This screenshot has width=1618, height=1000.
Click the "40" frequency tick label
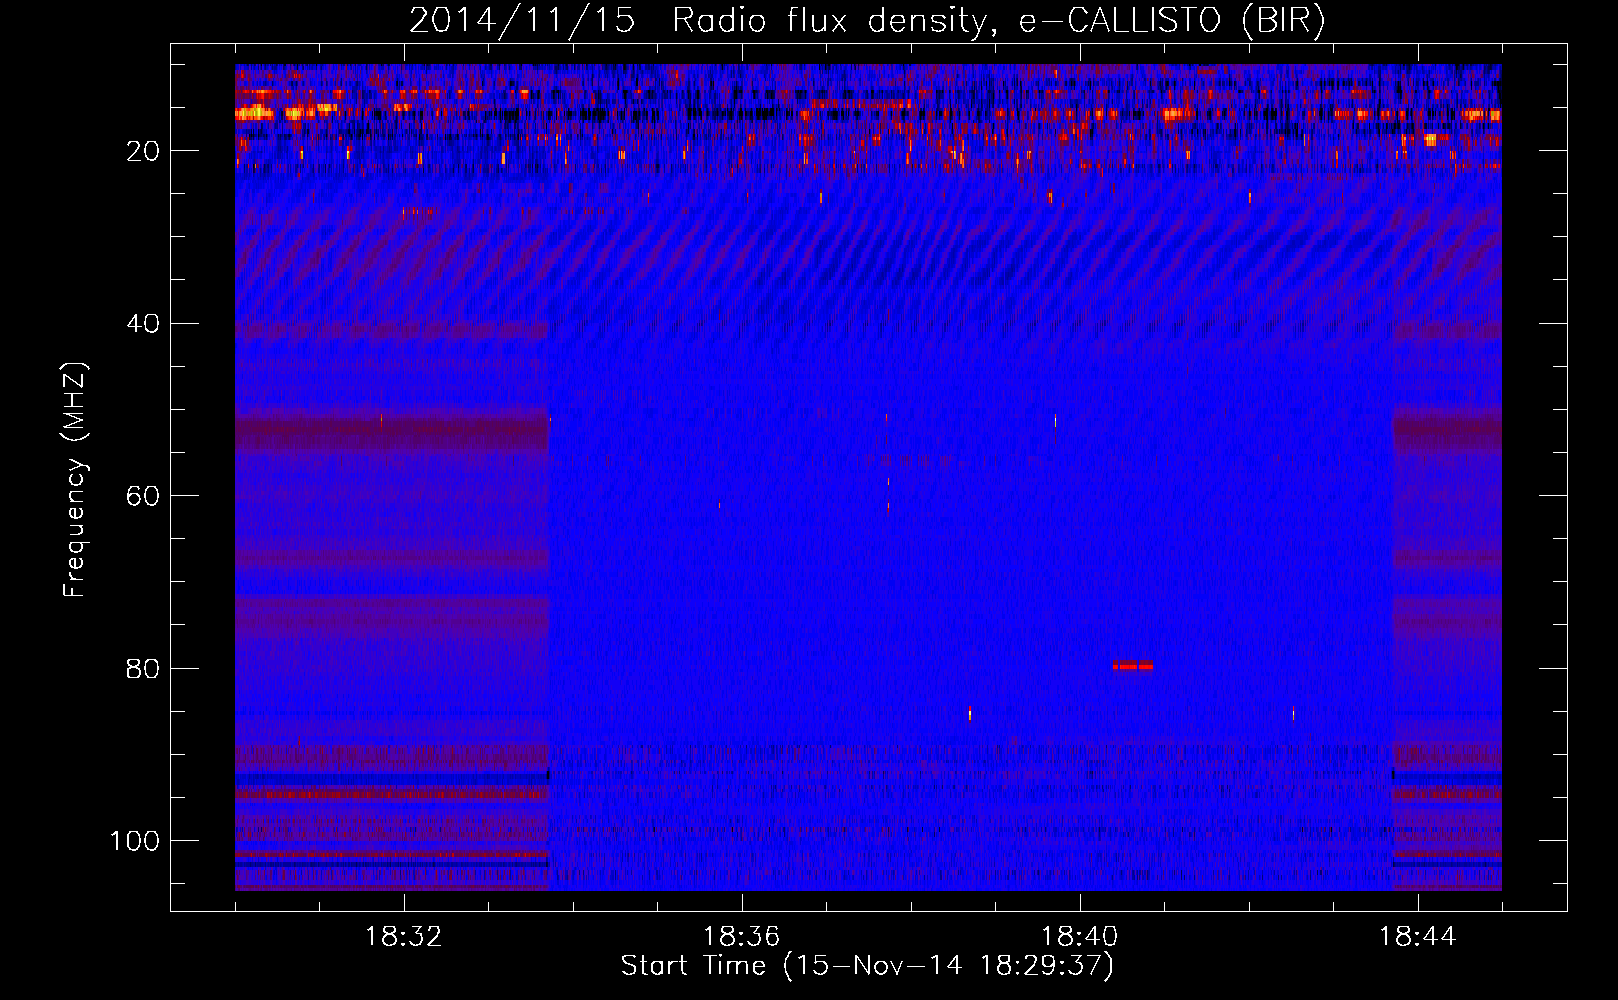143,324
